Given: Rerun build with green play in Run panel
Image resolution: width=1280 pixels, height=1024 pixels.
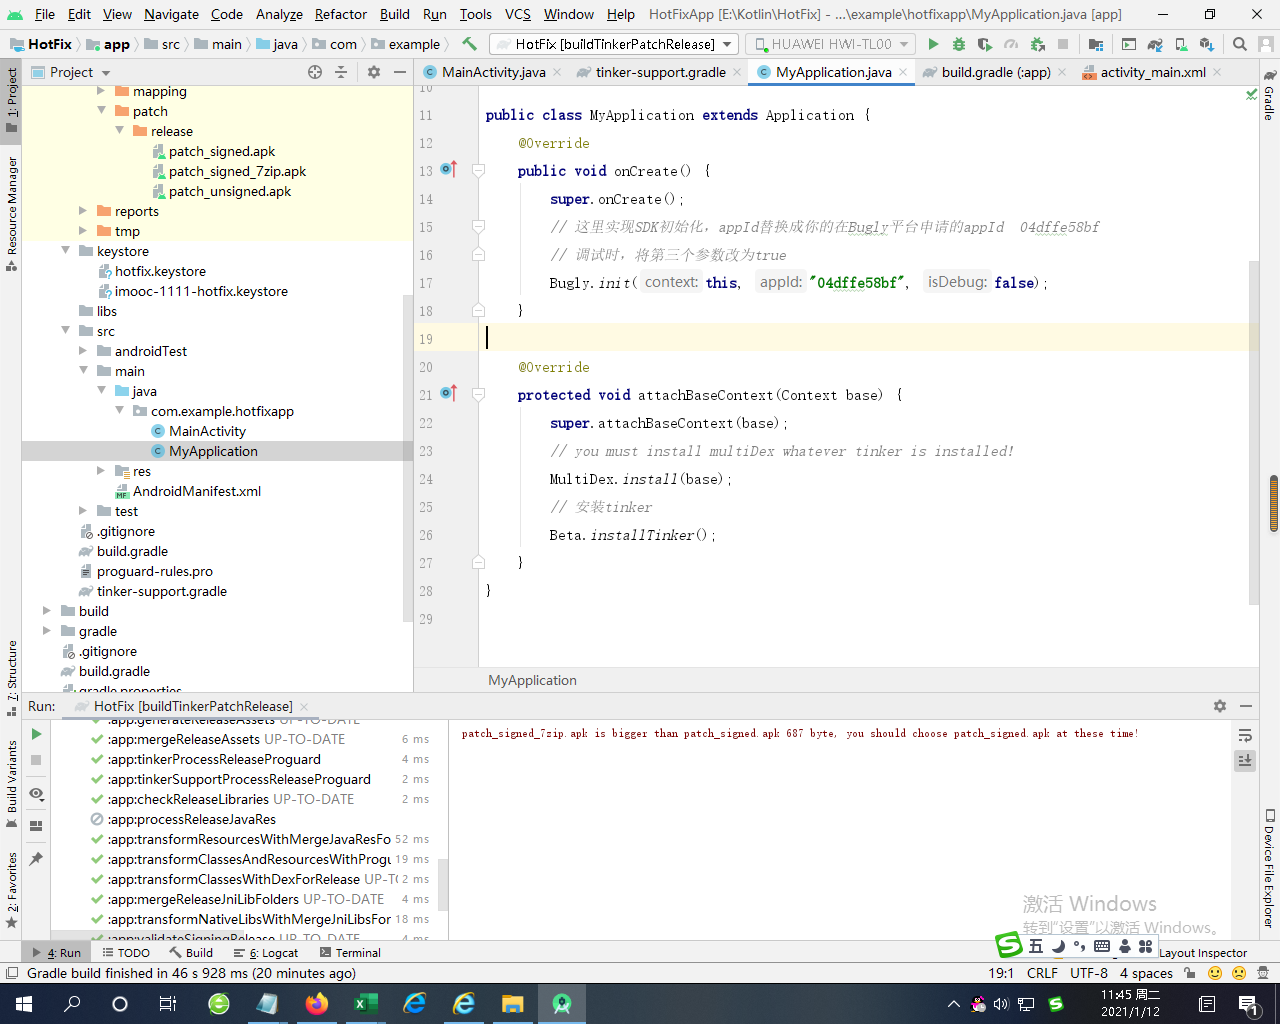Looking at the screenshot, I should [36, 734].
